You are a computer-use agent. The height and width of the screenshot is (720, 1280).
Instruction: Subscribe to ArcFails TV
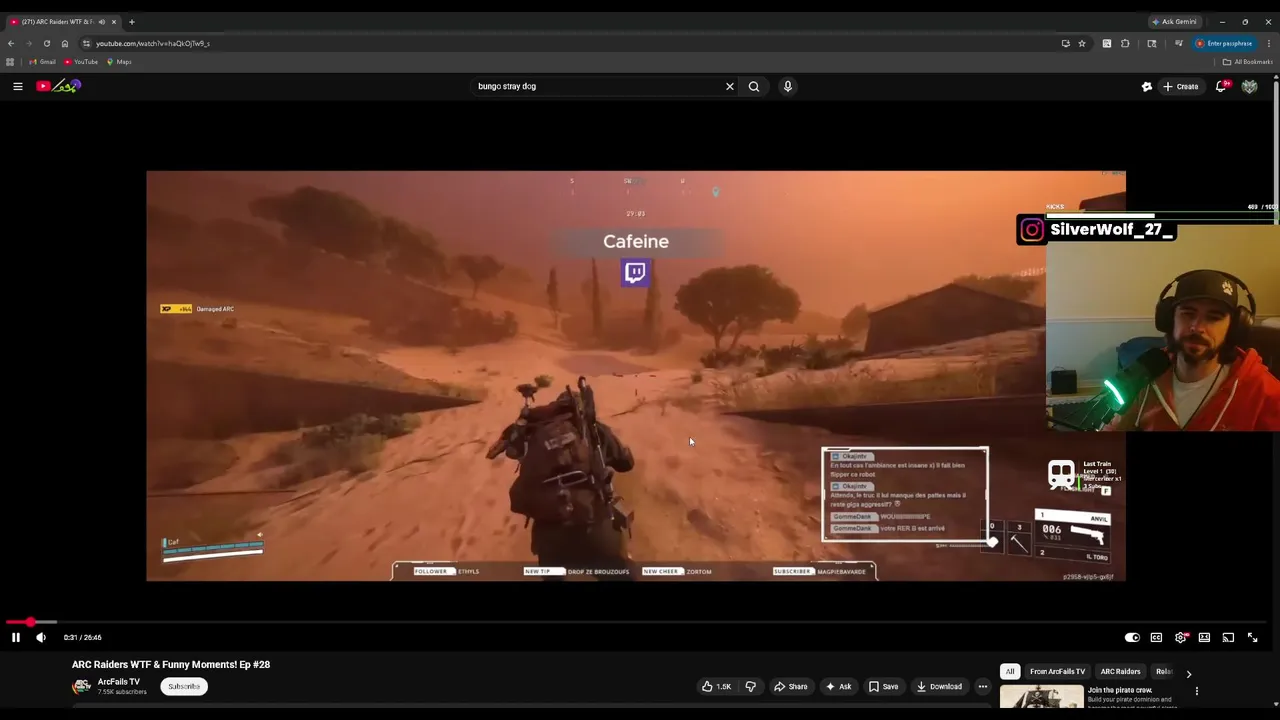[184, 686]
